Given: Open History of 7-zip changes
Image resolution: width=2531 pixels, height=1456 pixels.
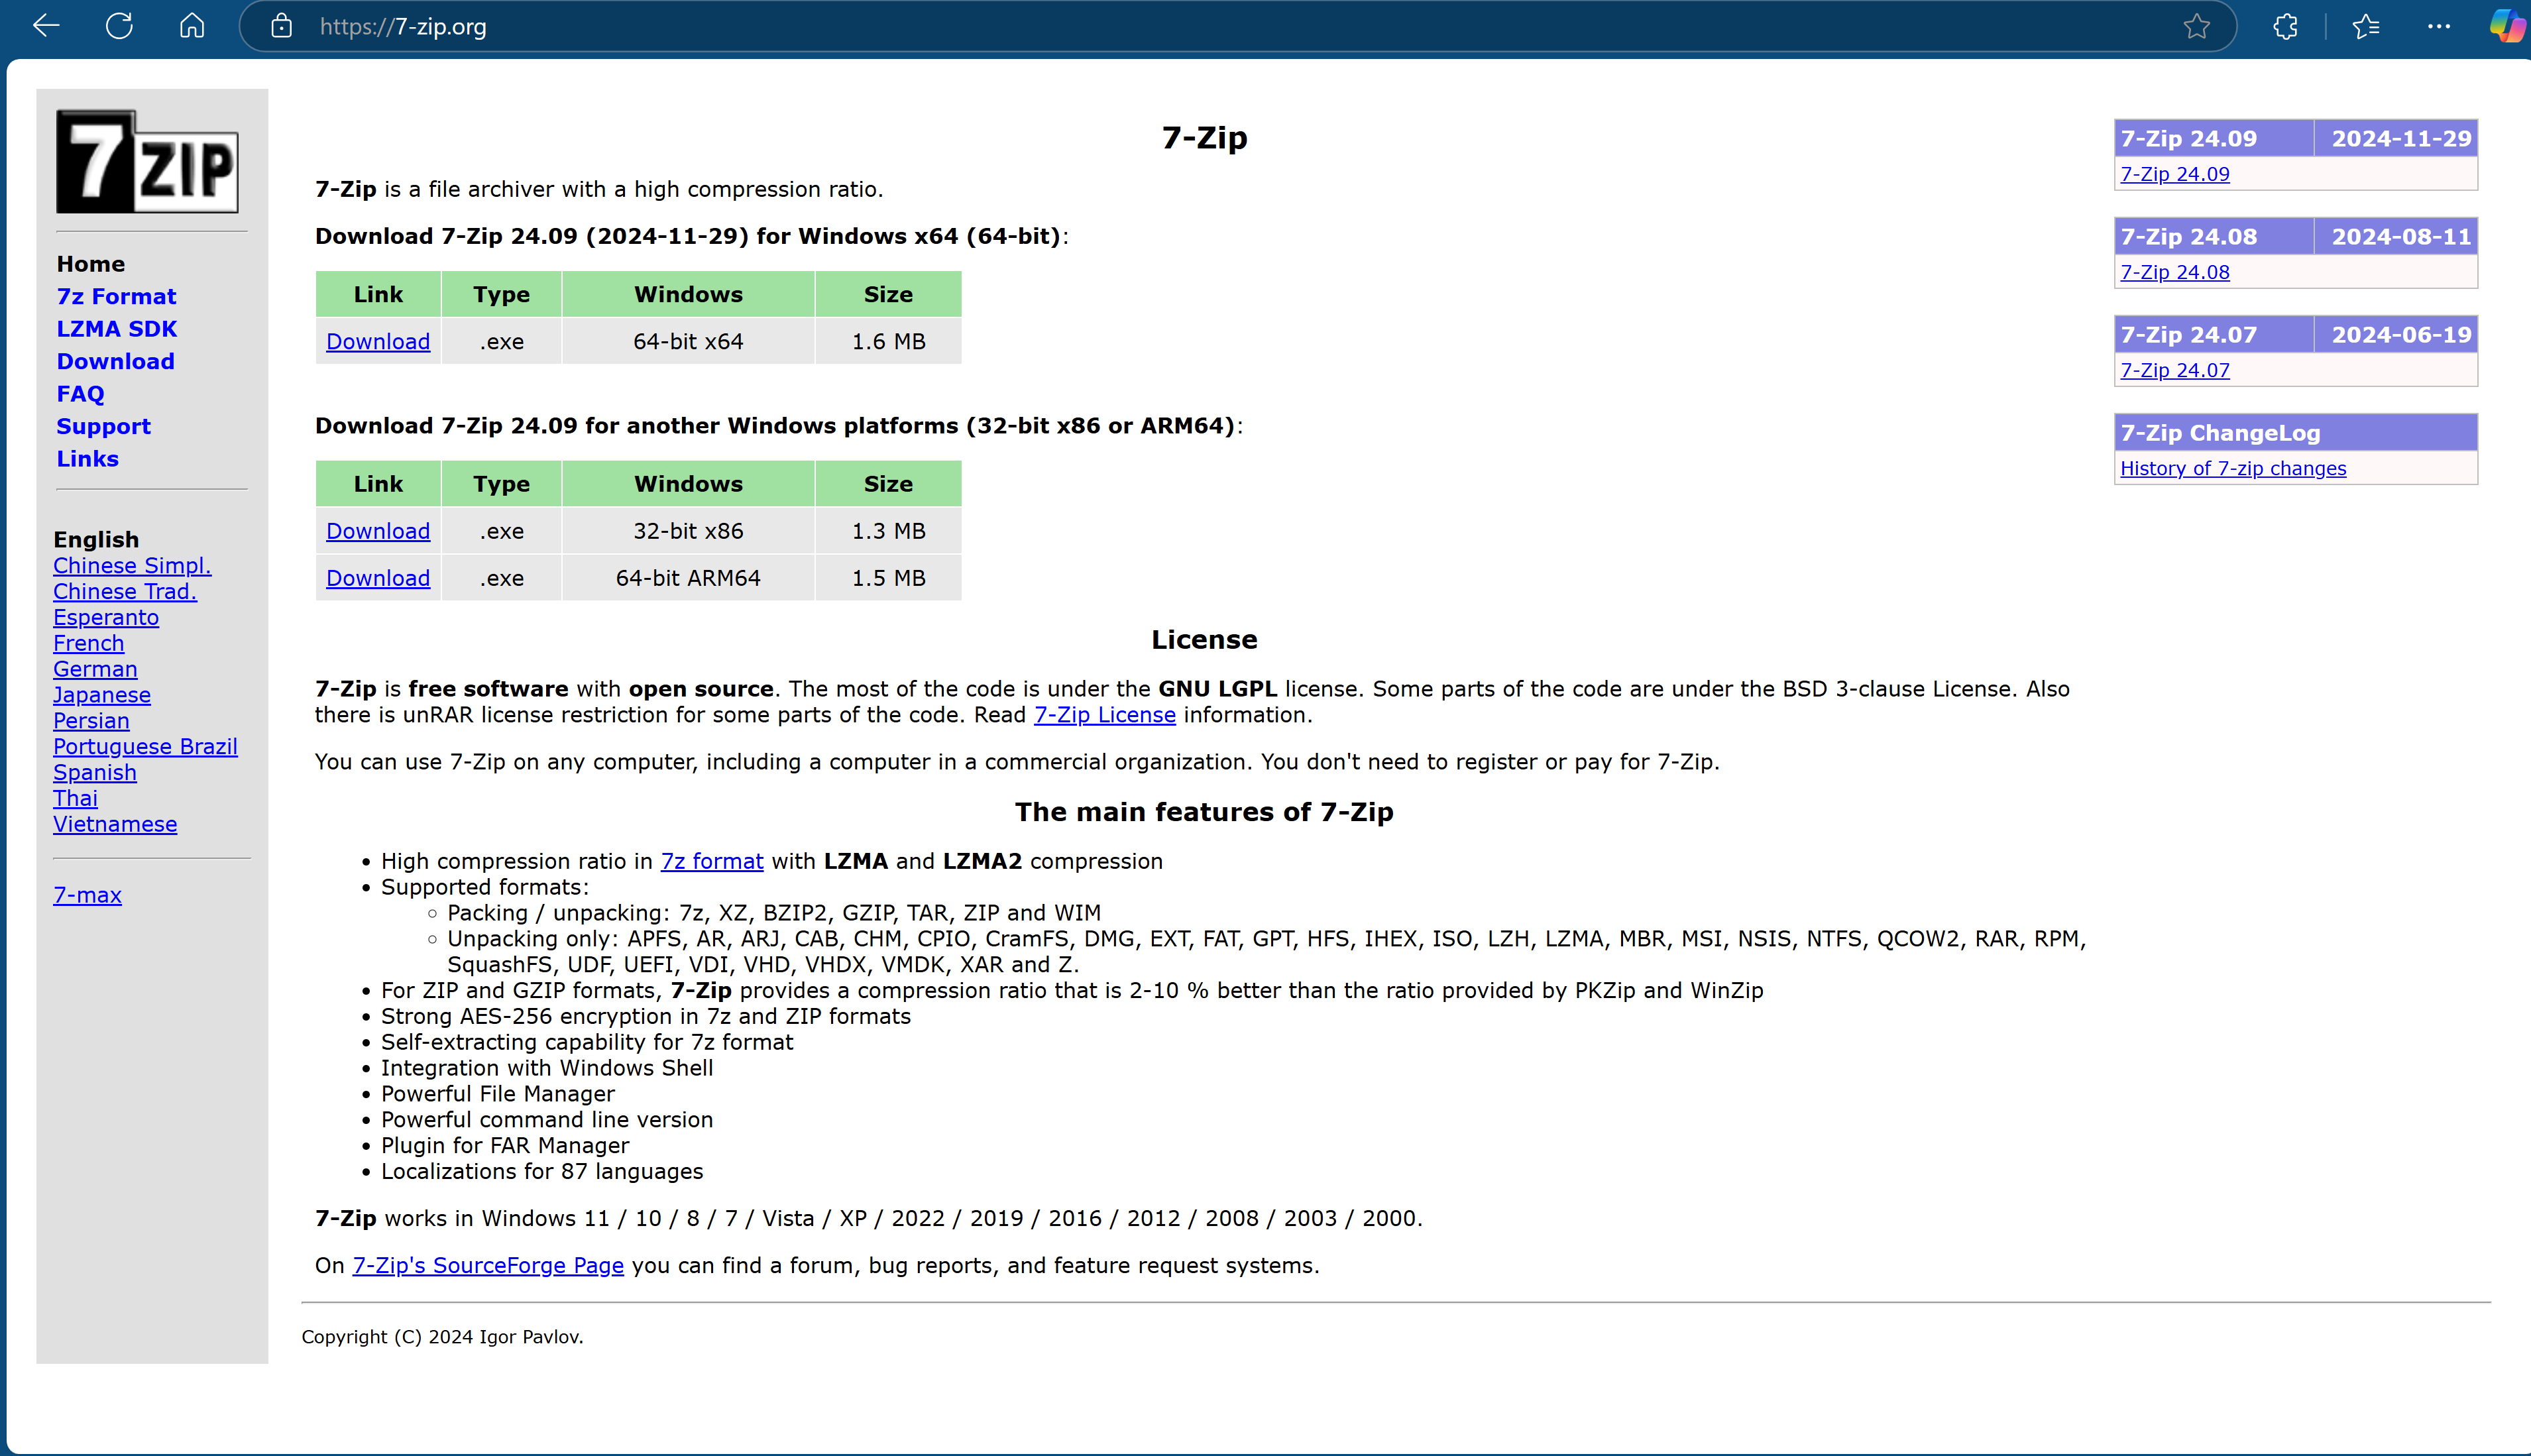Looking at the screenshot, I should (x=2232, y=468).
